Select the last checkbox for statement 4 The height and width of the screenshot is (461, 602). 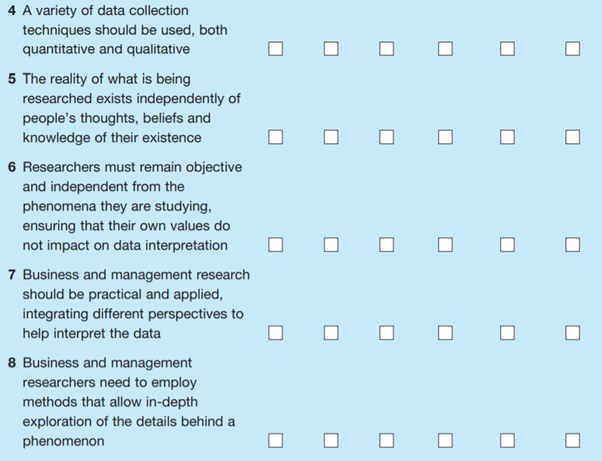pyautogui.click(x=572, y=48)
